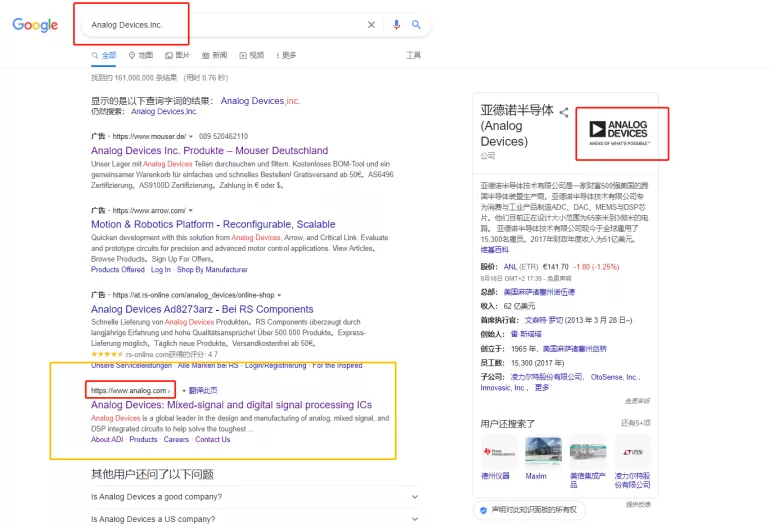Expand 'Is Analog Devices a US company?'
This screenshot has width=771, height=526.
[255, 519]
